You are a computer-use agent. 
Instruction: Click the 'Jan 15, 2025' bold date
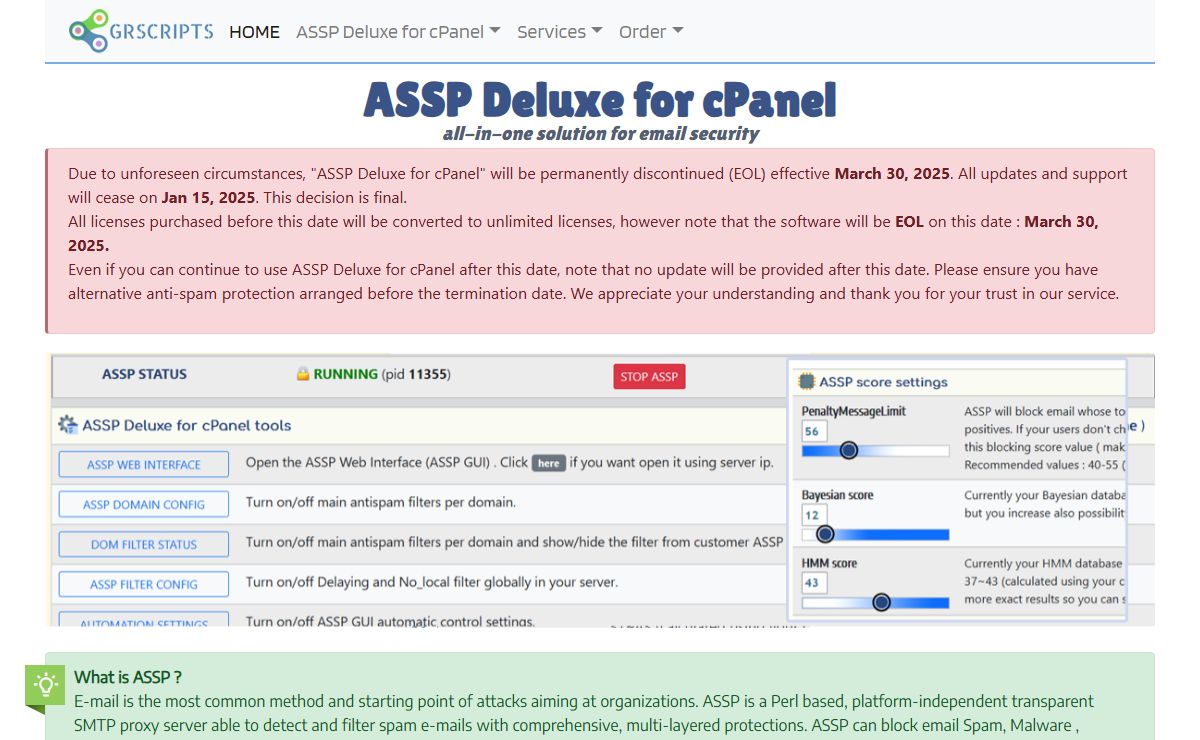click(x=209, y=197)
